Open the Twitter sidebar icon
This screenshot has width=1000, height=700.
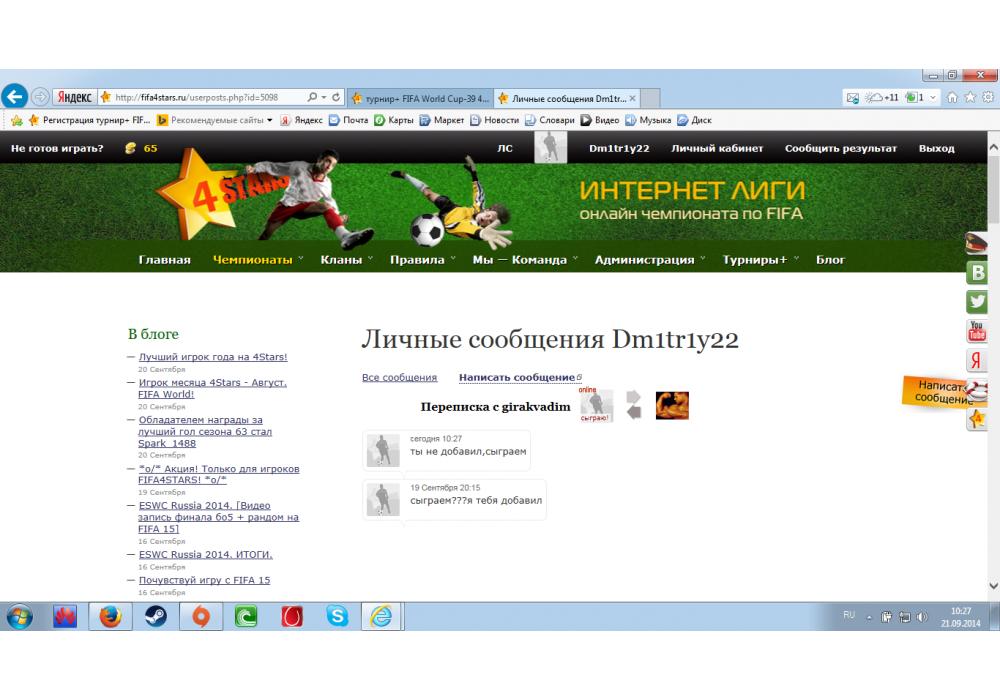tap(977, 302)
